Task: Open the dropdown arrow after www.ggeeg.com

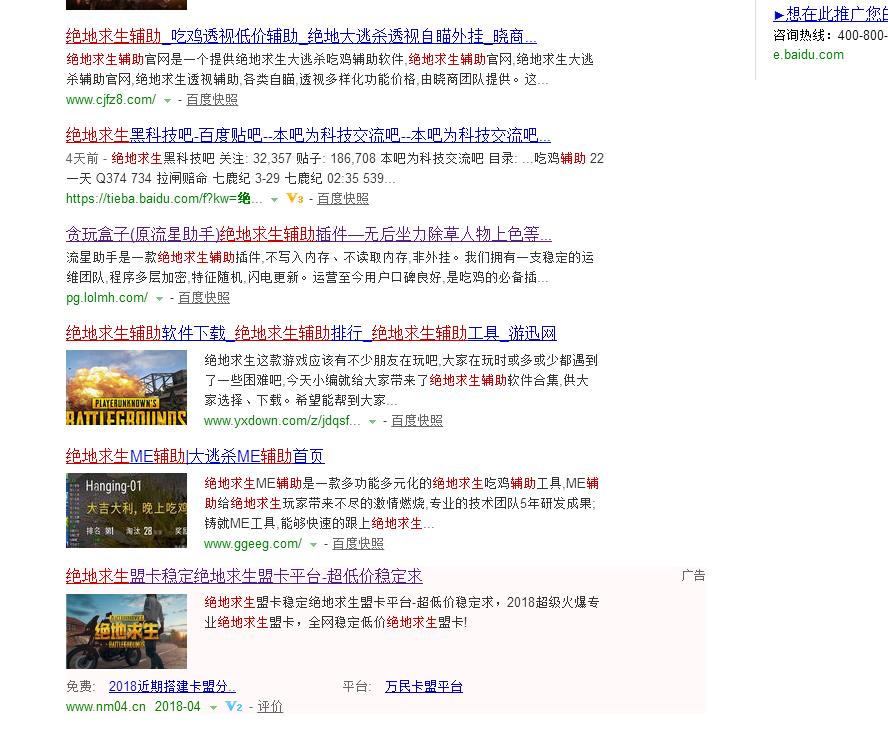Action: [312, 544]
